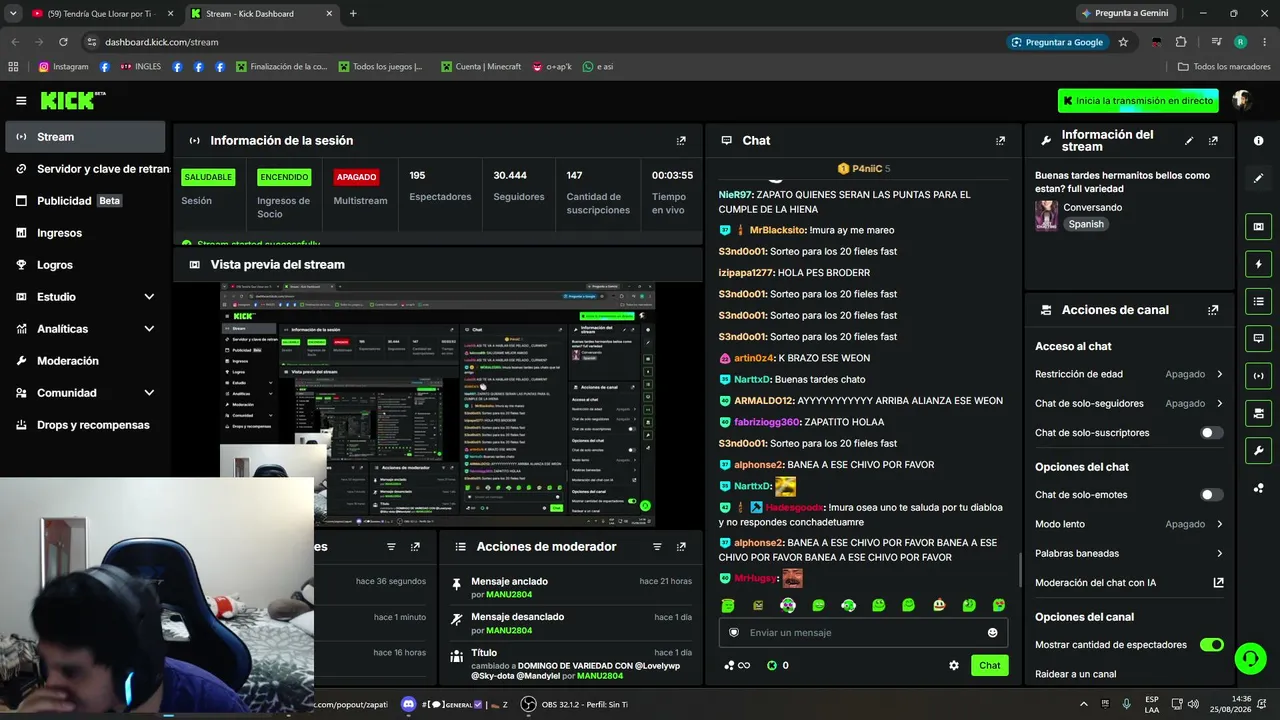Select Stream in the sidebar
The width and height of the screenshot is (1280, 720).
[85, 137]
